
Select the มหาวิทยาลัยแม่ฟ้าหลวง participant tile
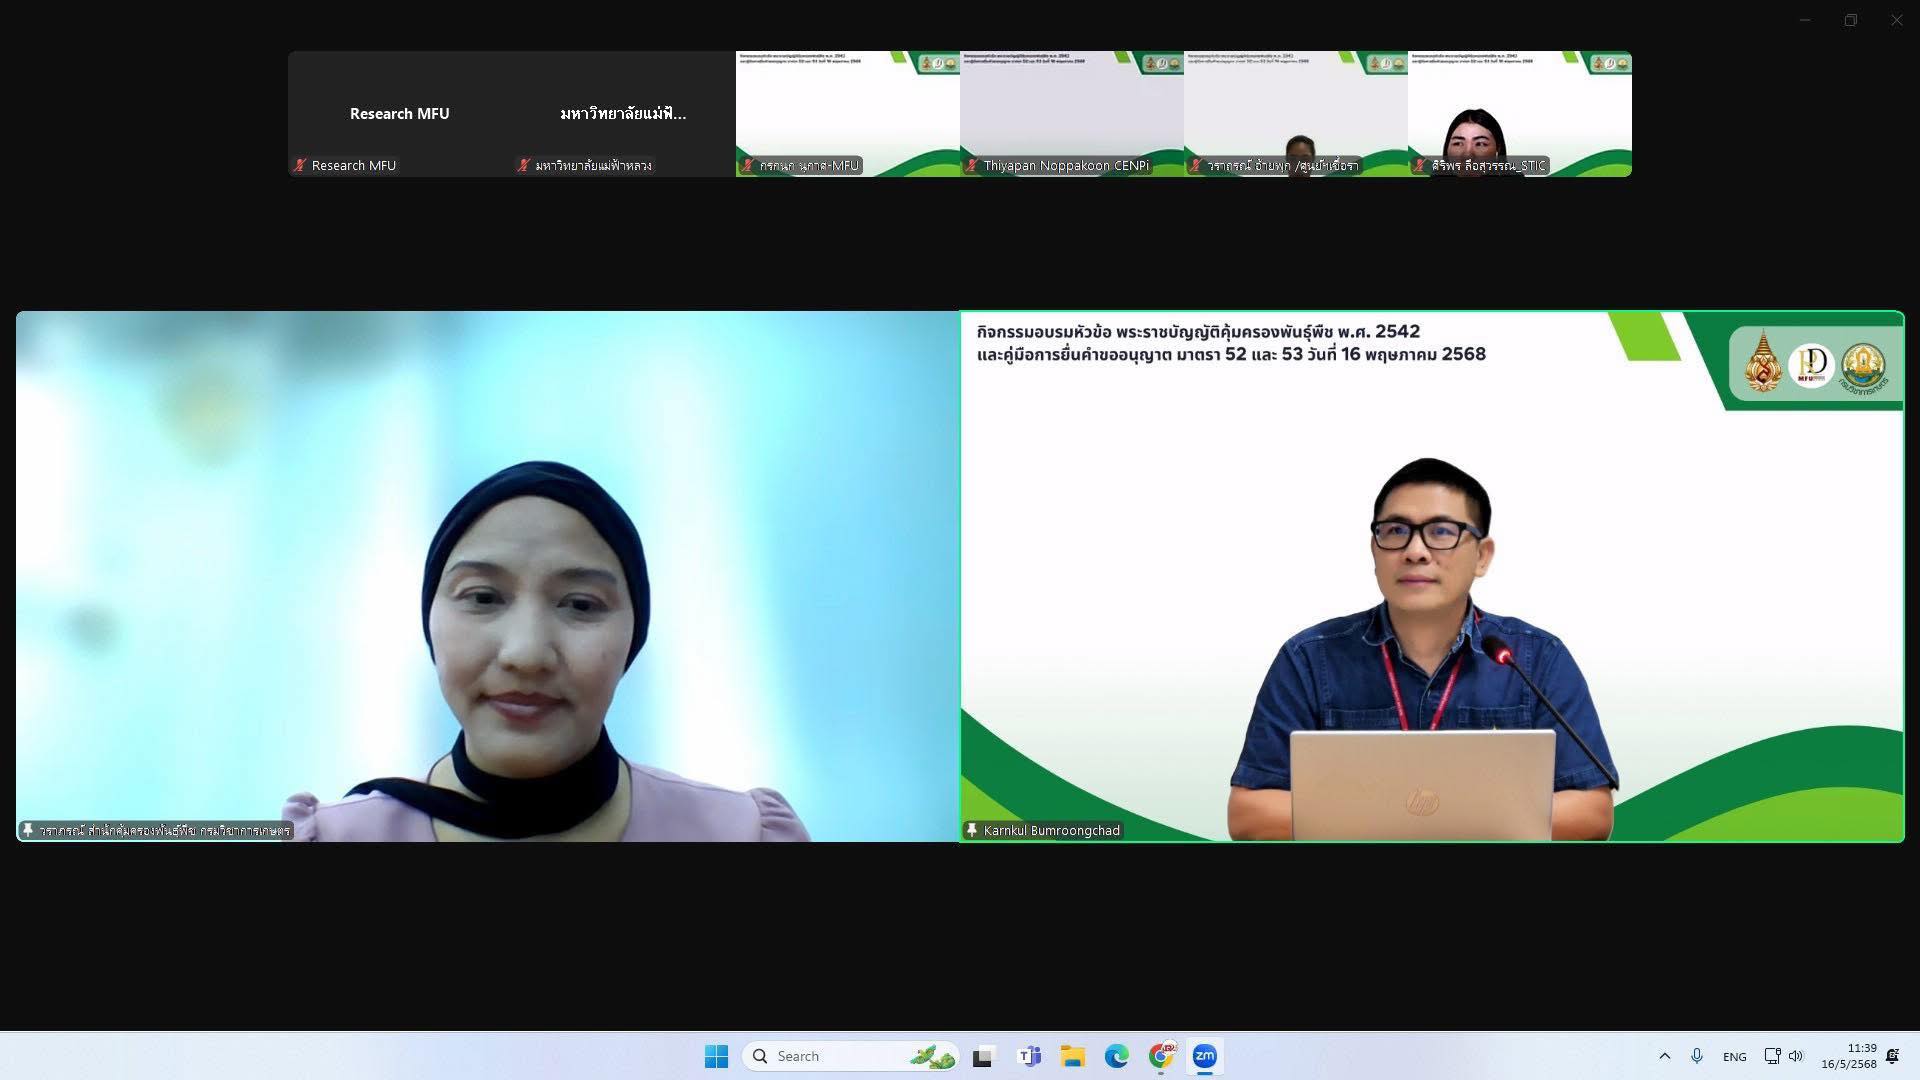click(623, 114)
